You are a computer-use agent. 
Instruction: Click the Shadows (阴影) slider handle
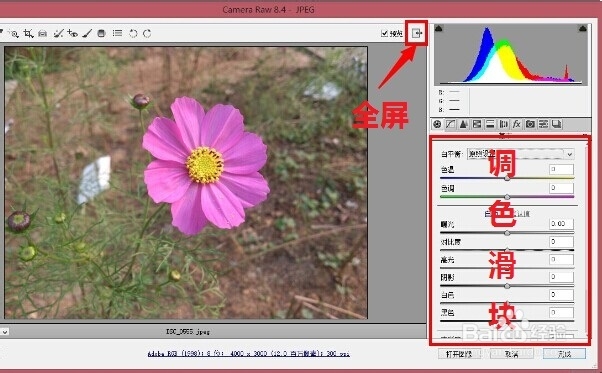[507, 286]
